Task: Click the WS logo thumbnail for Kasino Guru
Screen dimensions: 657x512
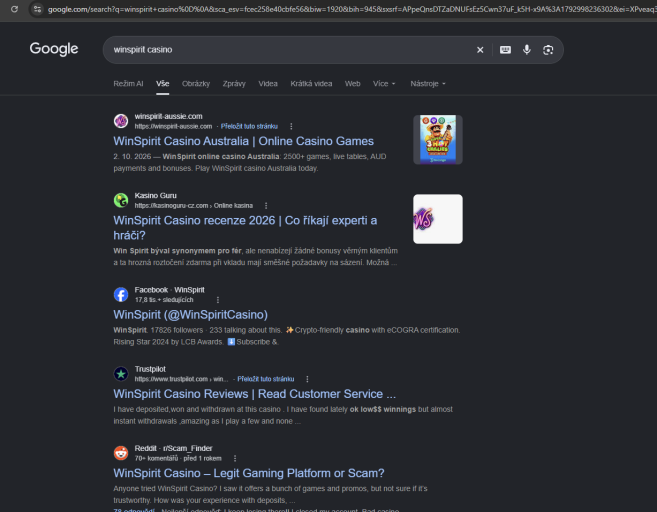Action: pyautogui.click(x=438, y=219)
